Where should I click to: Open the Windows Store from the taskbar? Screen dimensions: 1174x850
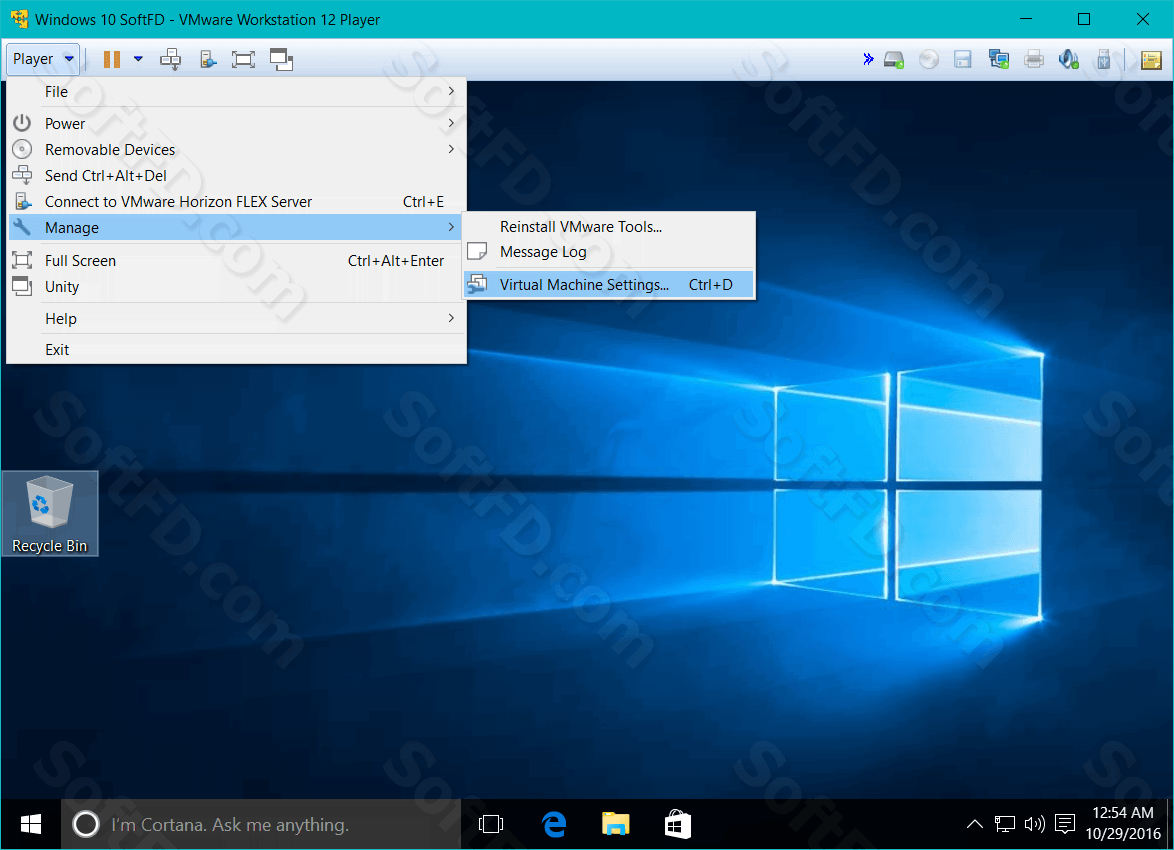[x=678, y=825]
